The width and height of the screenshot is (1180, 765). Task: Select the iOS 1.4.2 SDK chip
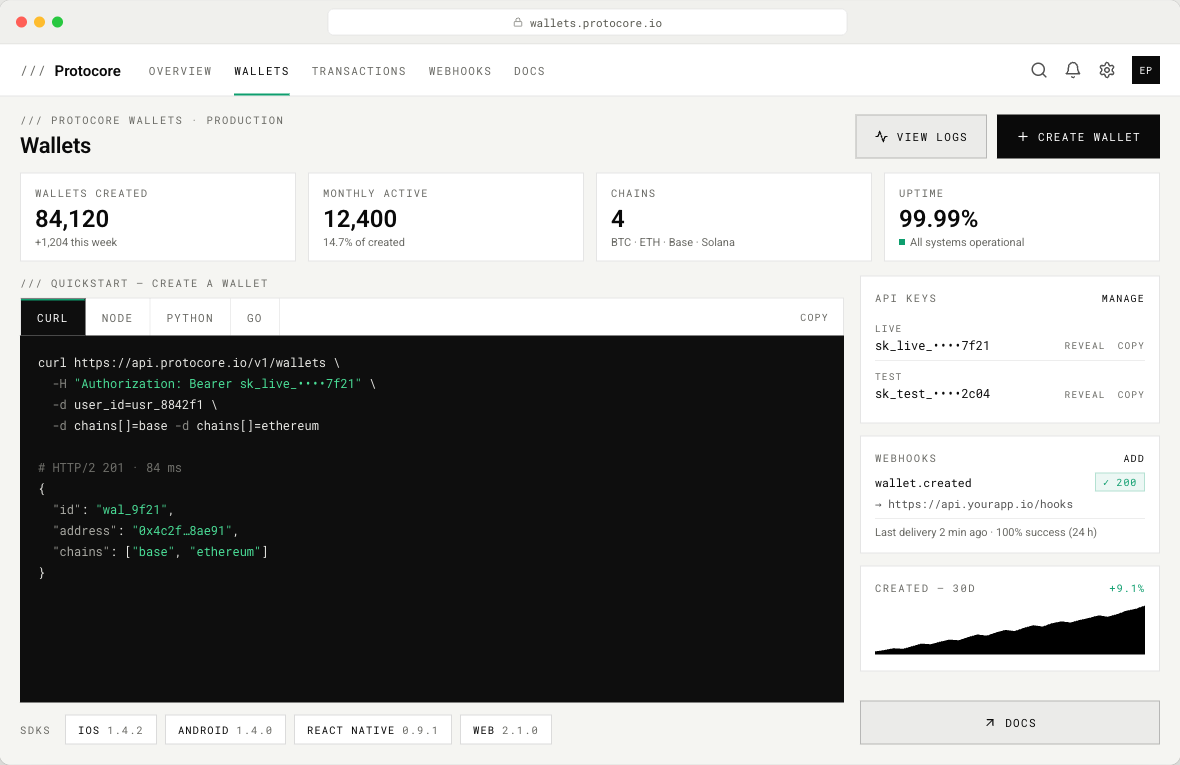[111, 730]
